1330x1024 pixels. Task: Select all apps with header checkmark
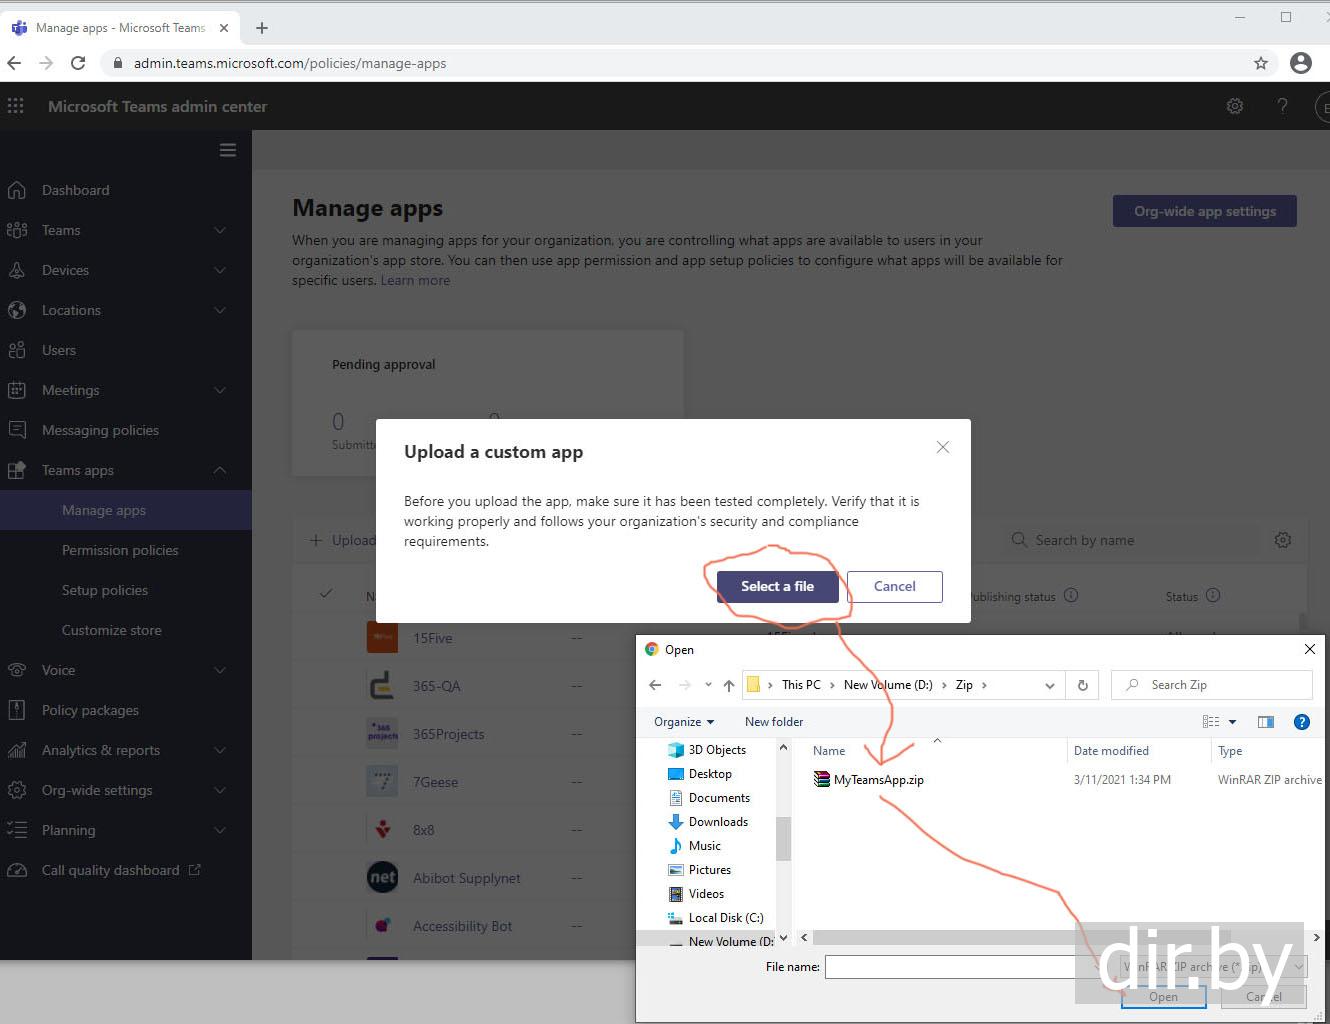point(326,593)
